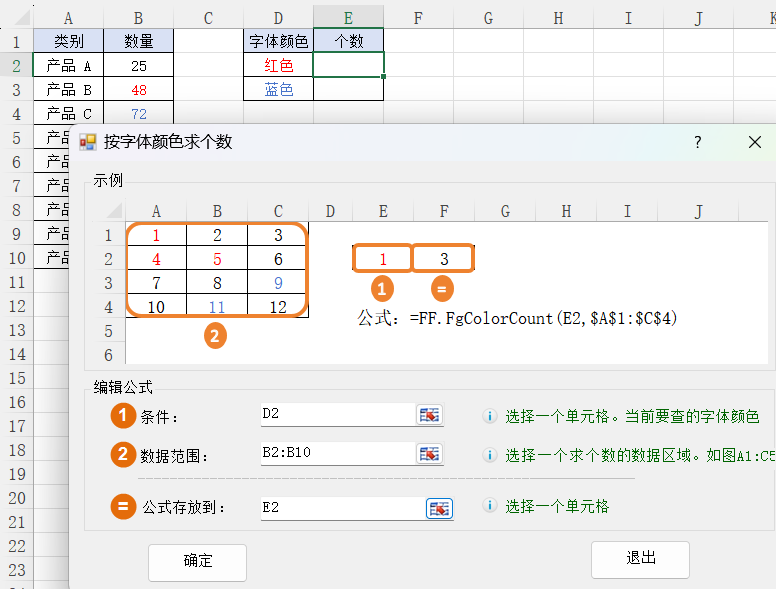Select the blue 蓝色 cell D3
The width and height of the screenshot is (776, 589).
278,89
